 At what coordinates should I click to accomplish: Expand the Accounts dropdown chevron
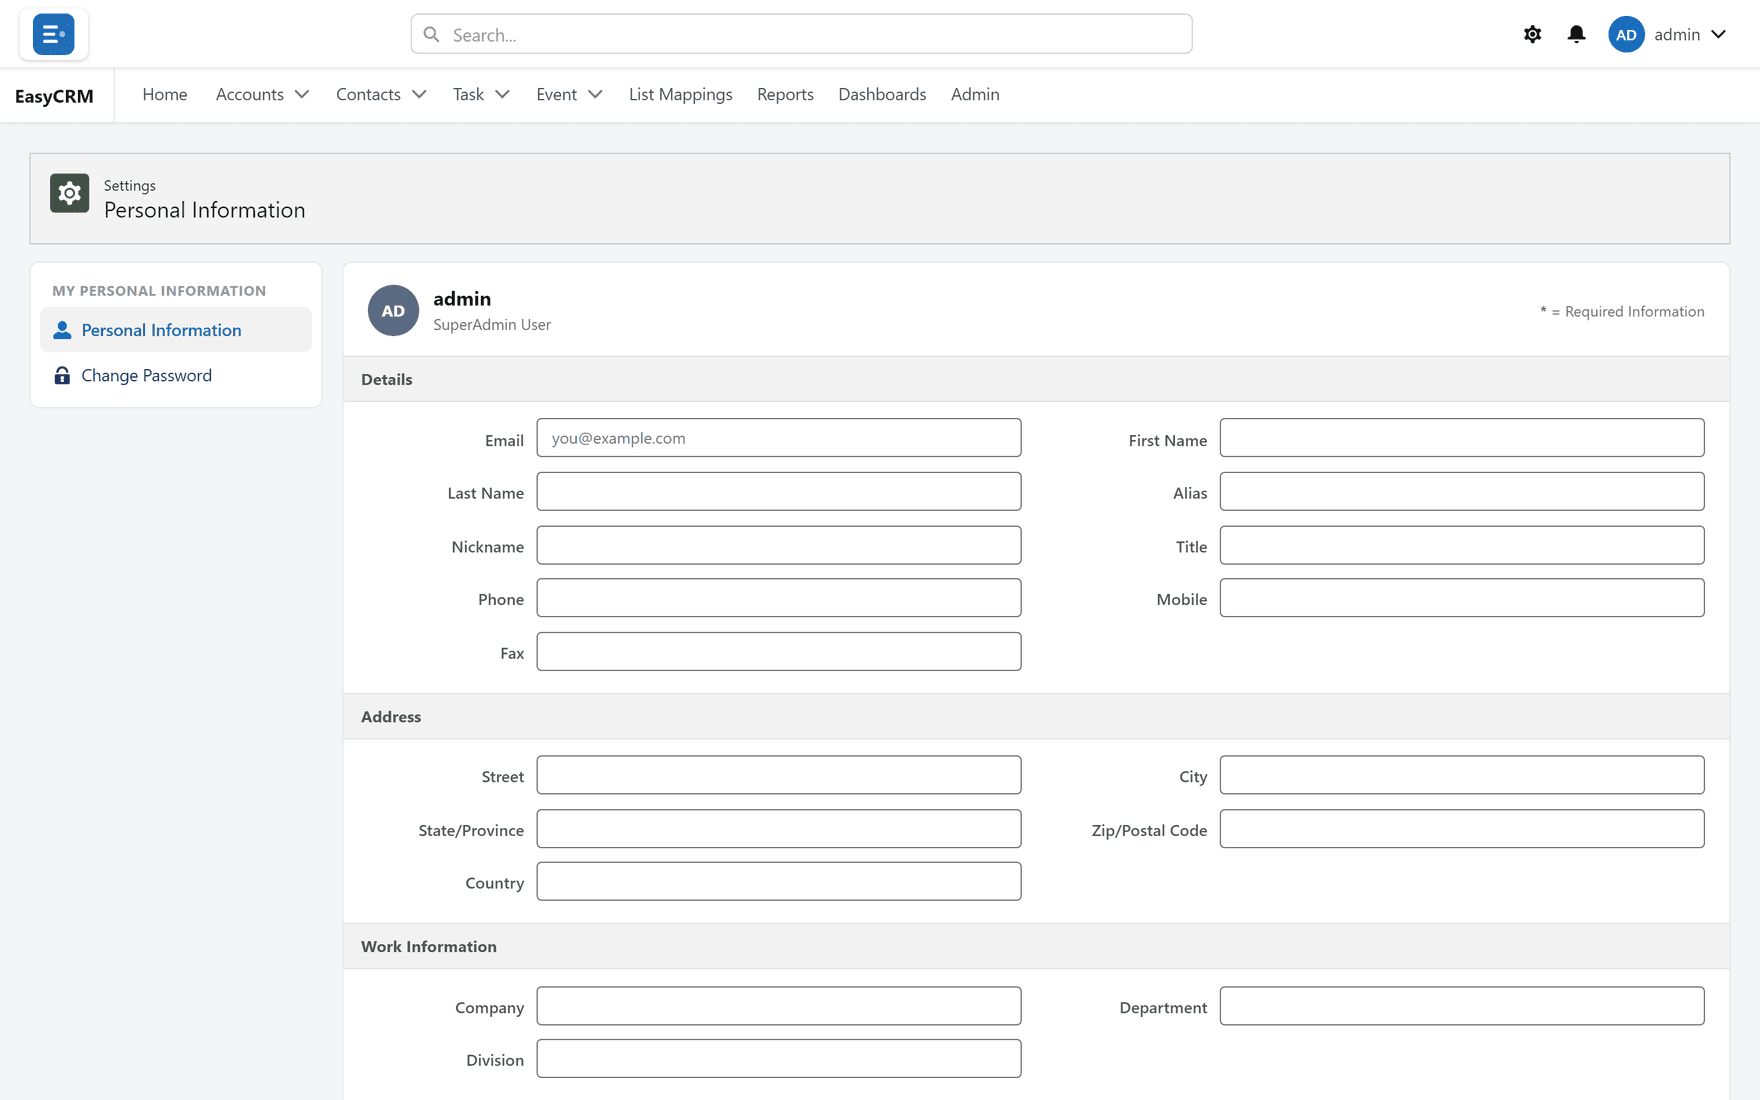(x=302, y=94)
